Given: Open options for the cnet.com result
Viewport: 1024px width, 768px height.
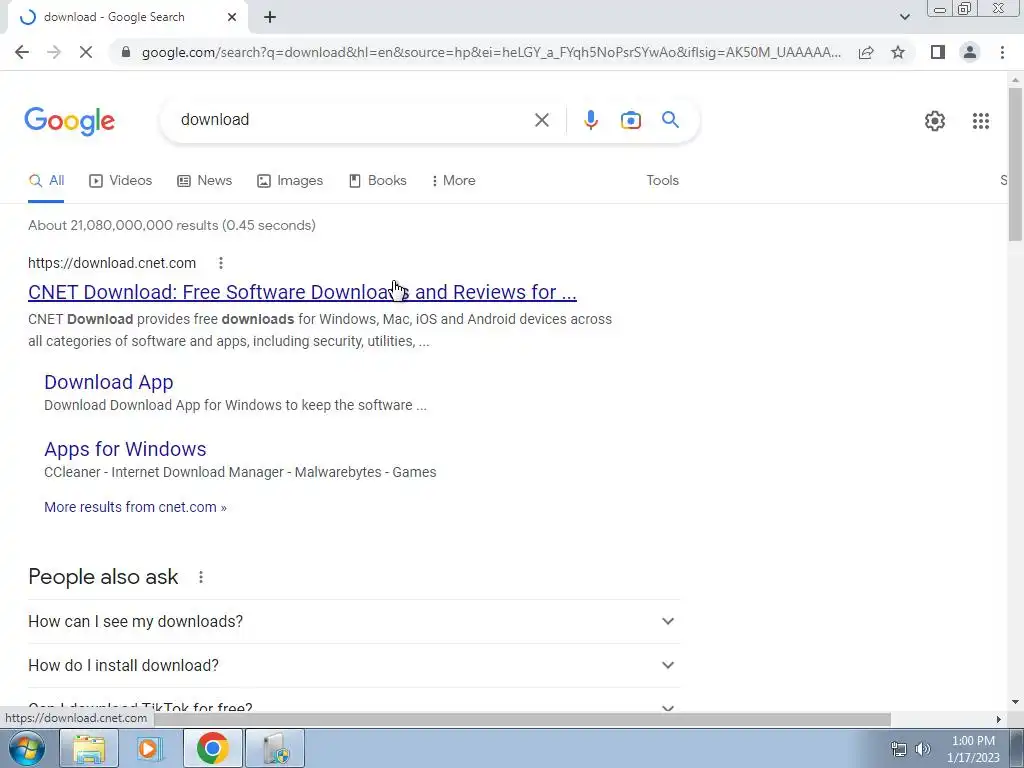Looking at the screenshot, I should (x=221, y=263).
